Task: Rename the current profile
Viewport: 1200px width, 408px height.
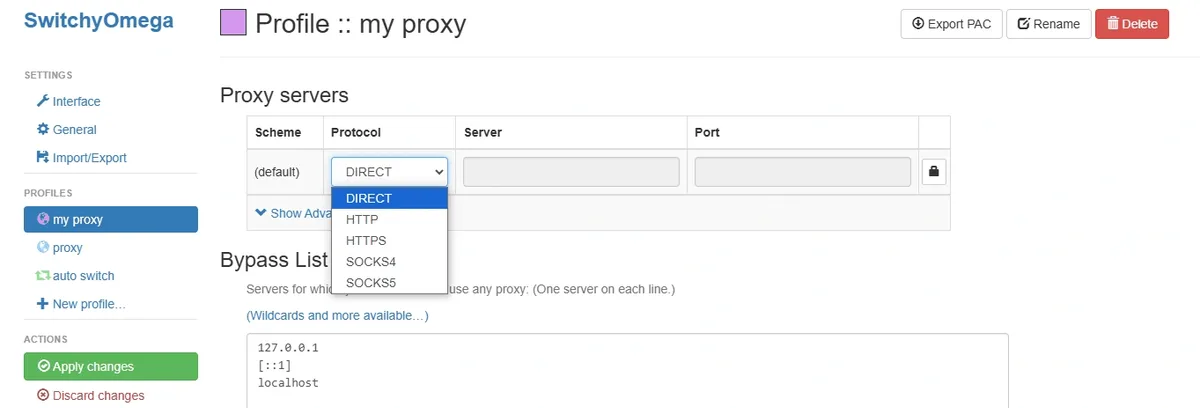Action: [1048, 24]
